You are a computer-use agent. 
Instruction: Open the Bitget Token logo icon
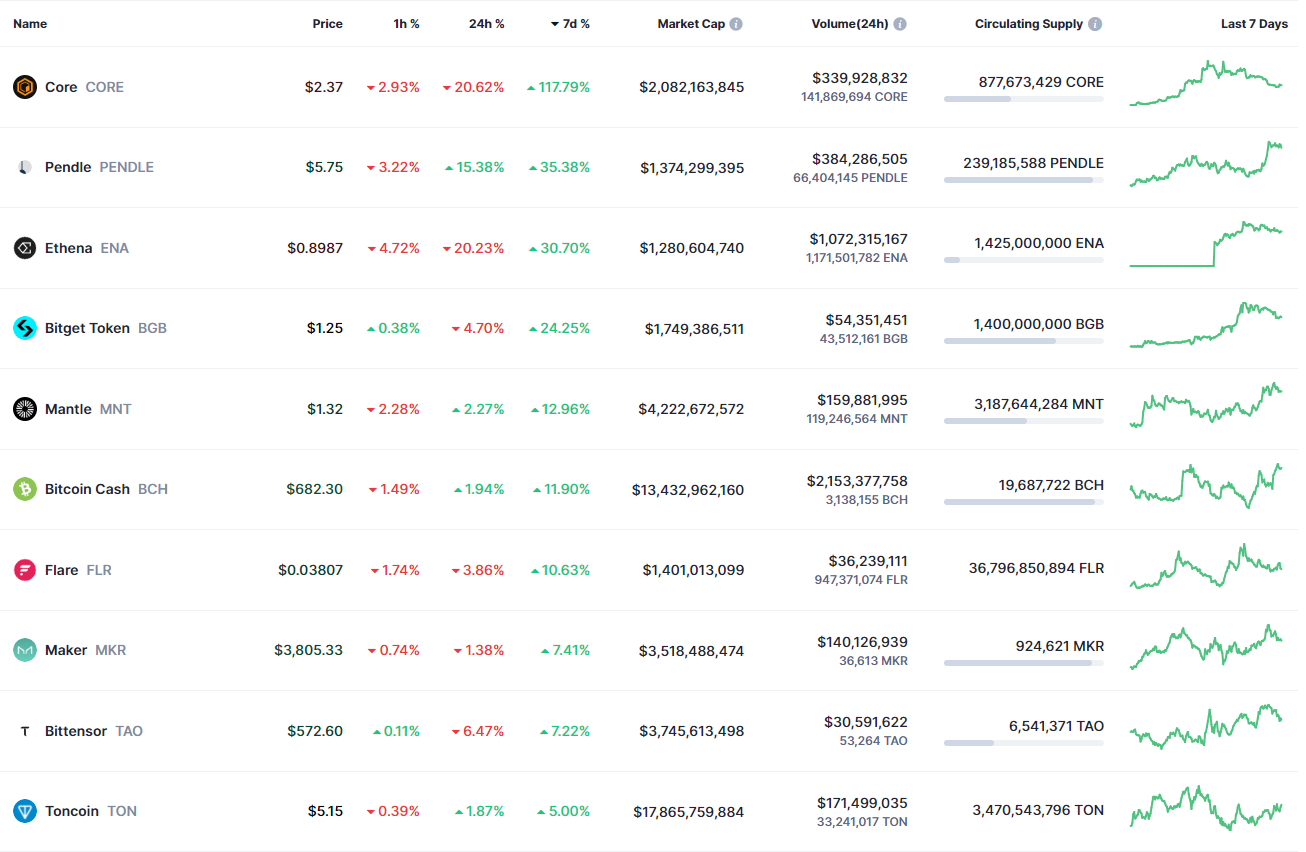point(25,328)
